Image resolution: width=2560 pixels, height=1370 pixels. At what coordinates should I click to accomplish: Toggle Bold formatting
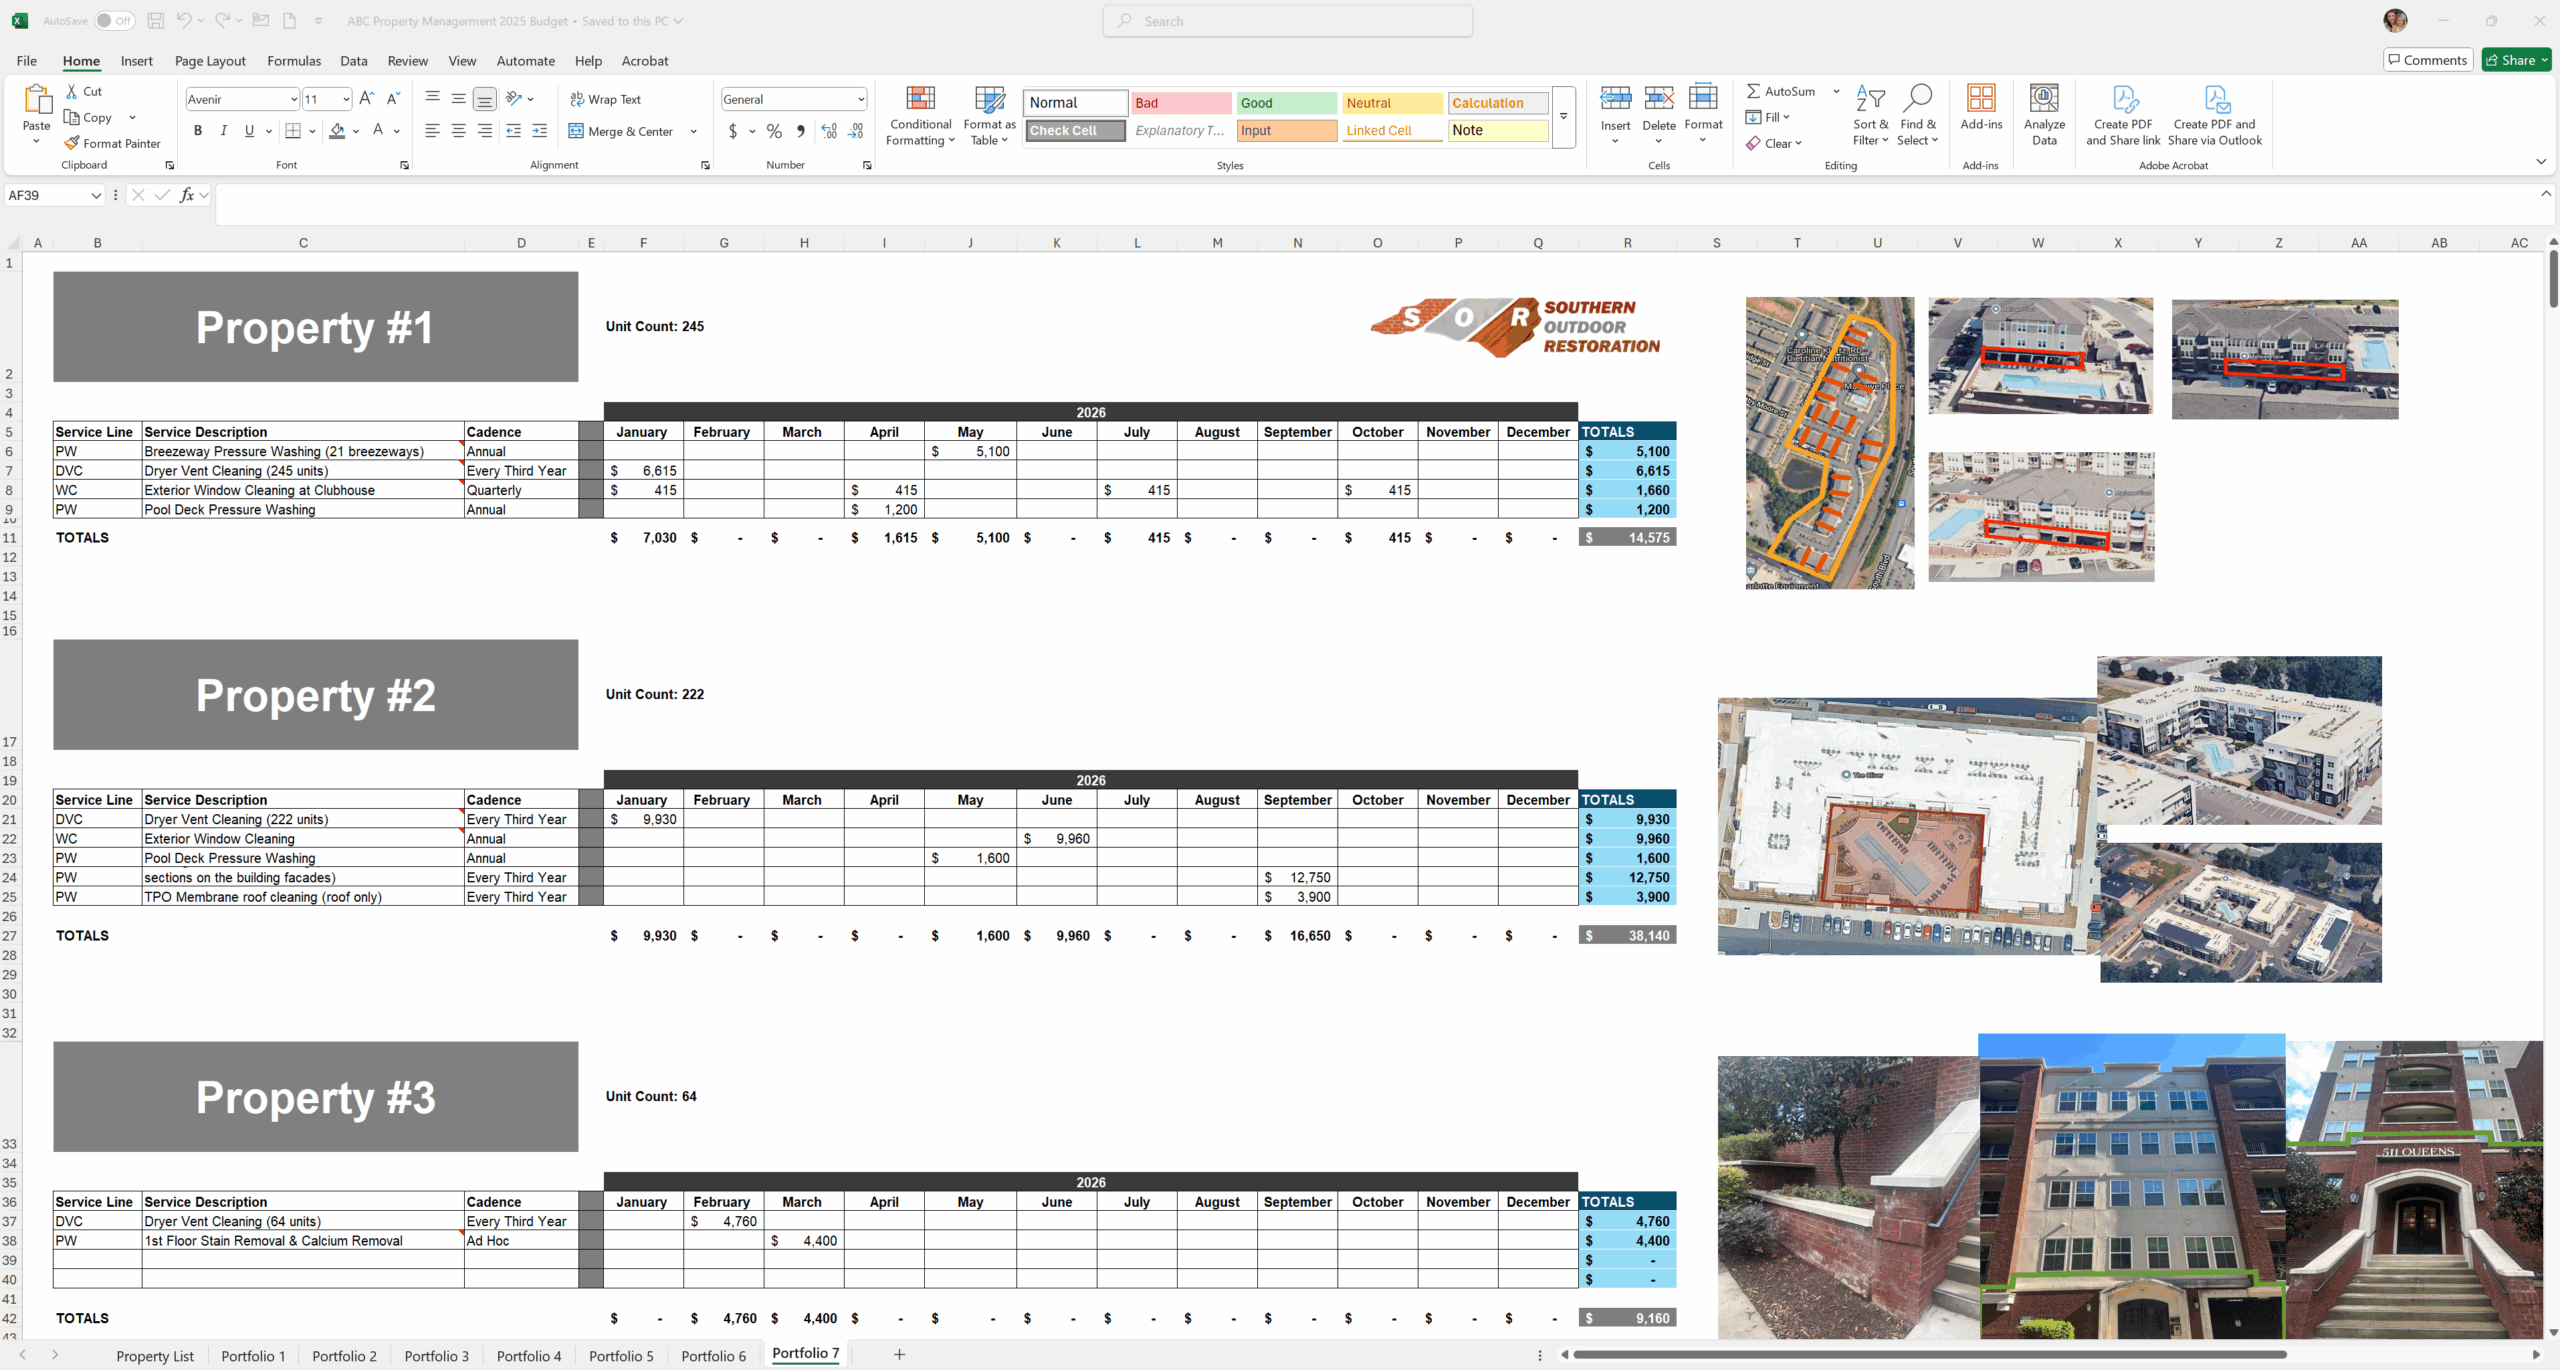pos(198,131)
